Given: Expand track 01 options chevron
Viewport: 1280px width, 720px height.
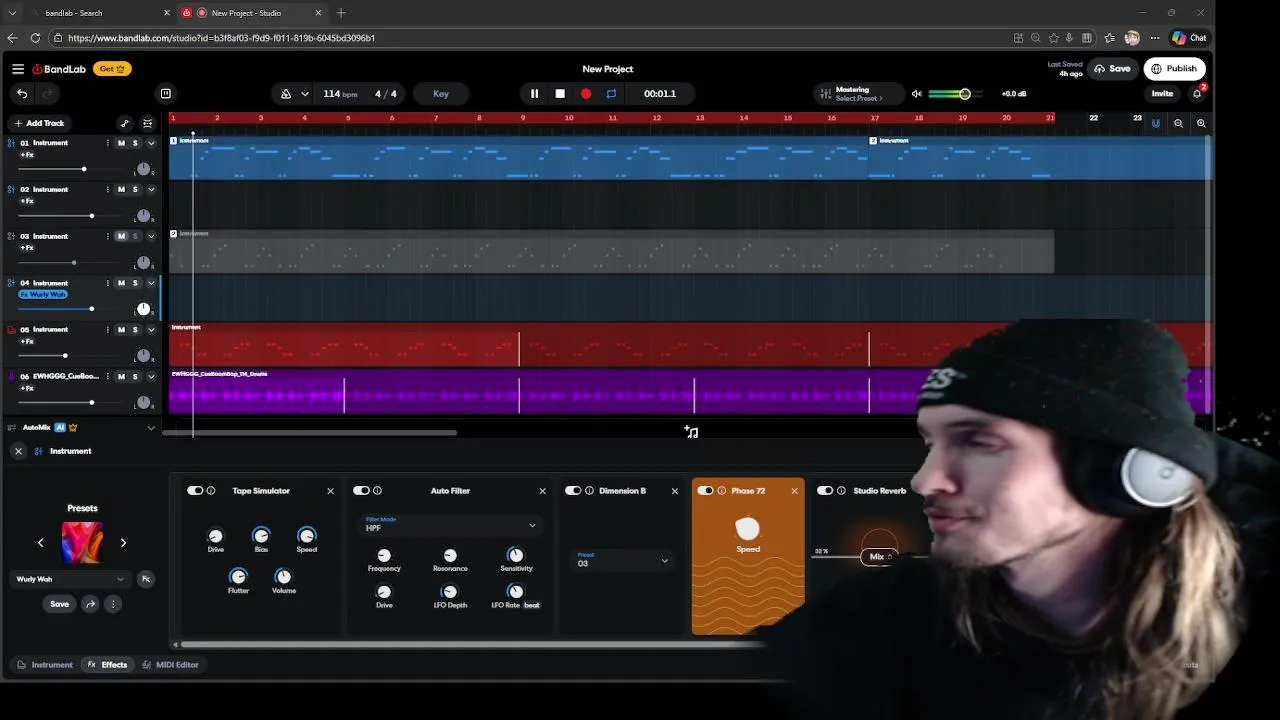Looking at the screenshot, I should 151,143.
